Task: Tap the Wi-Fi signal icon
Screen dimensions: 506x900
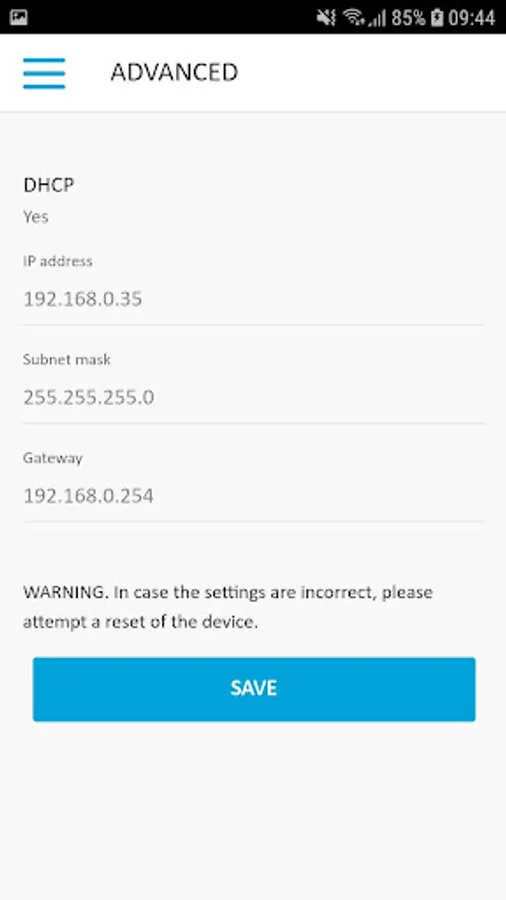Action: (x=353, y=17)
